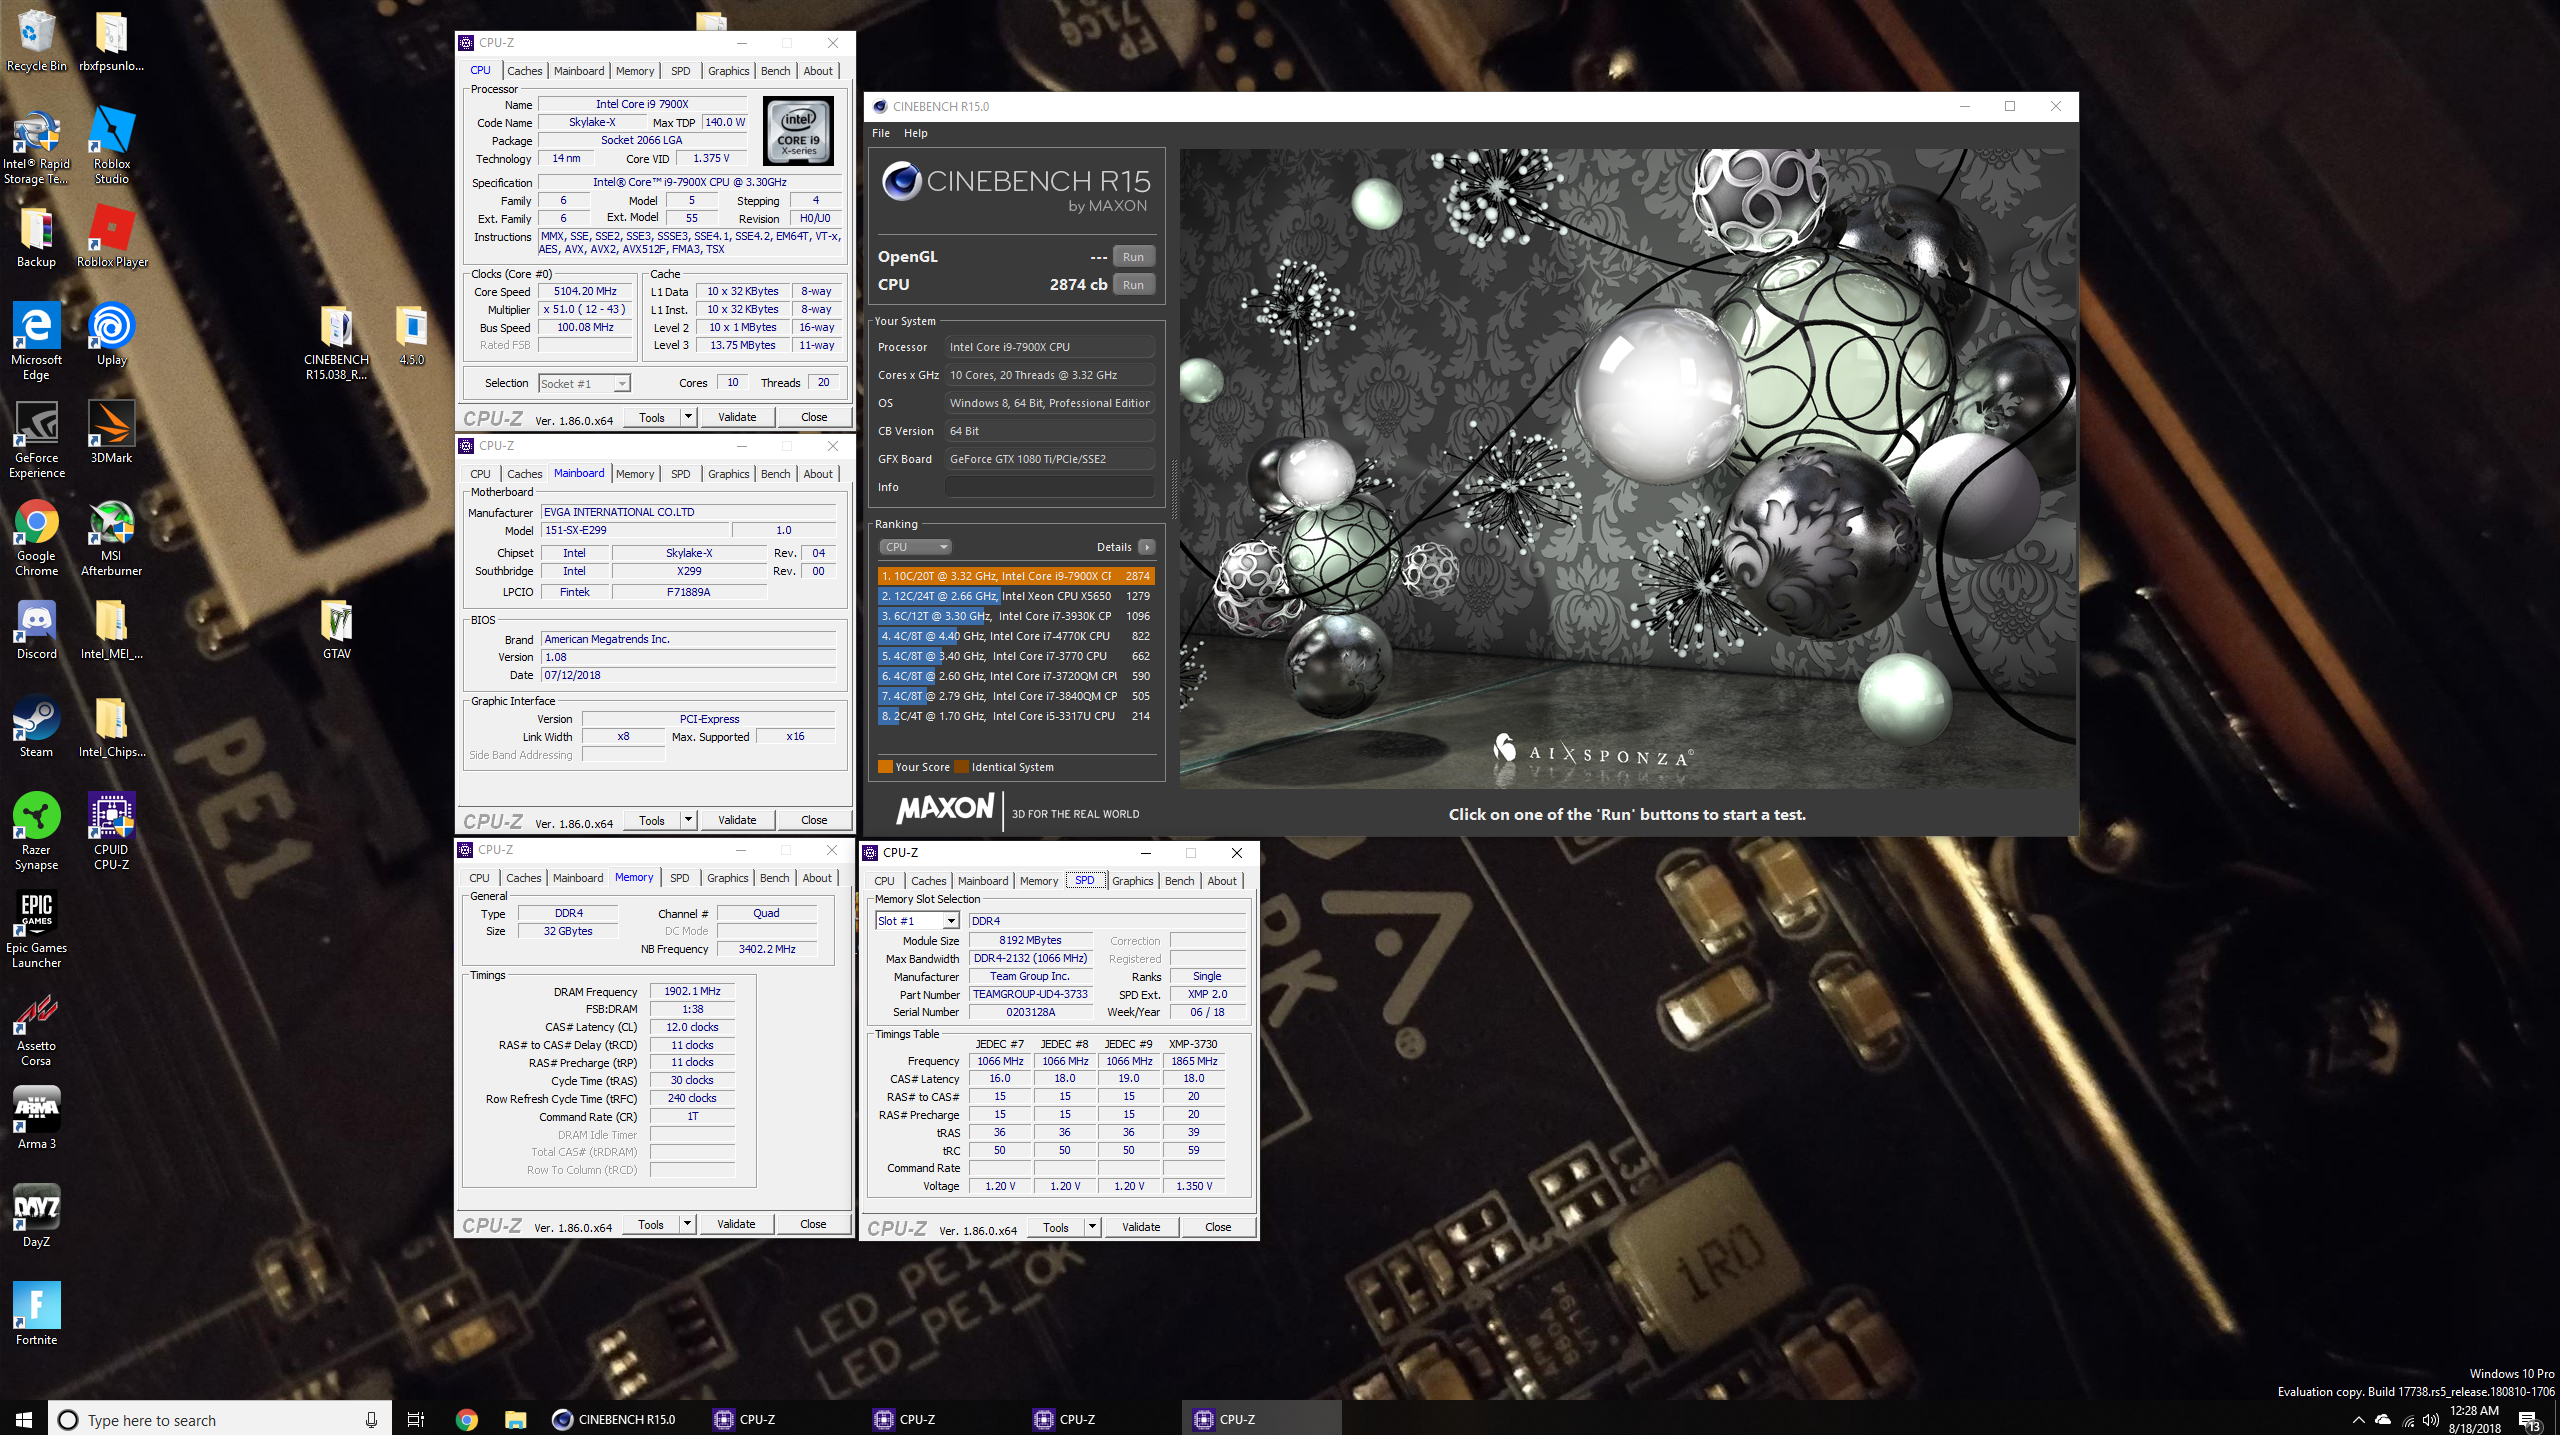This screenshot has height=1435, width=2560.
Task: Click Close button in Mainboard CPU-Z window
Action: [x=814, y=820]
